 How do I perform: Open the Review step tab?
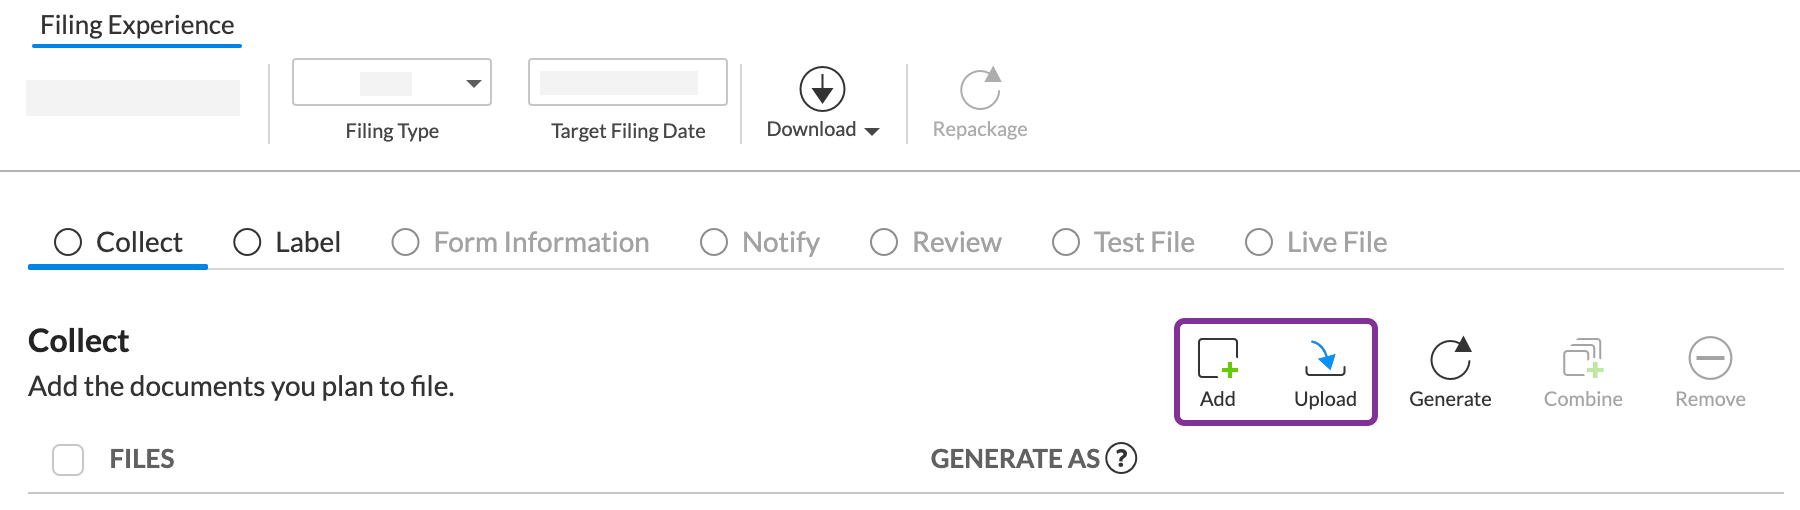coord(936,243)
